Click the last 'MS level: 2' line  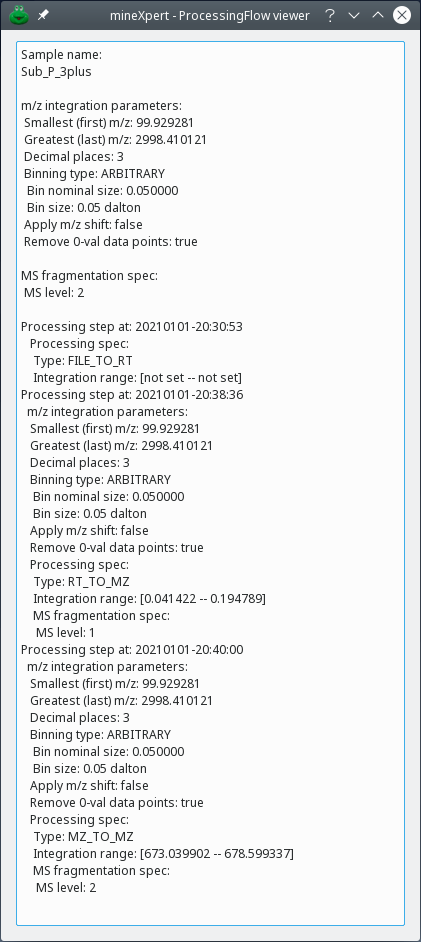point(66,887)
